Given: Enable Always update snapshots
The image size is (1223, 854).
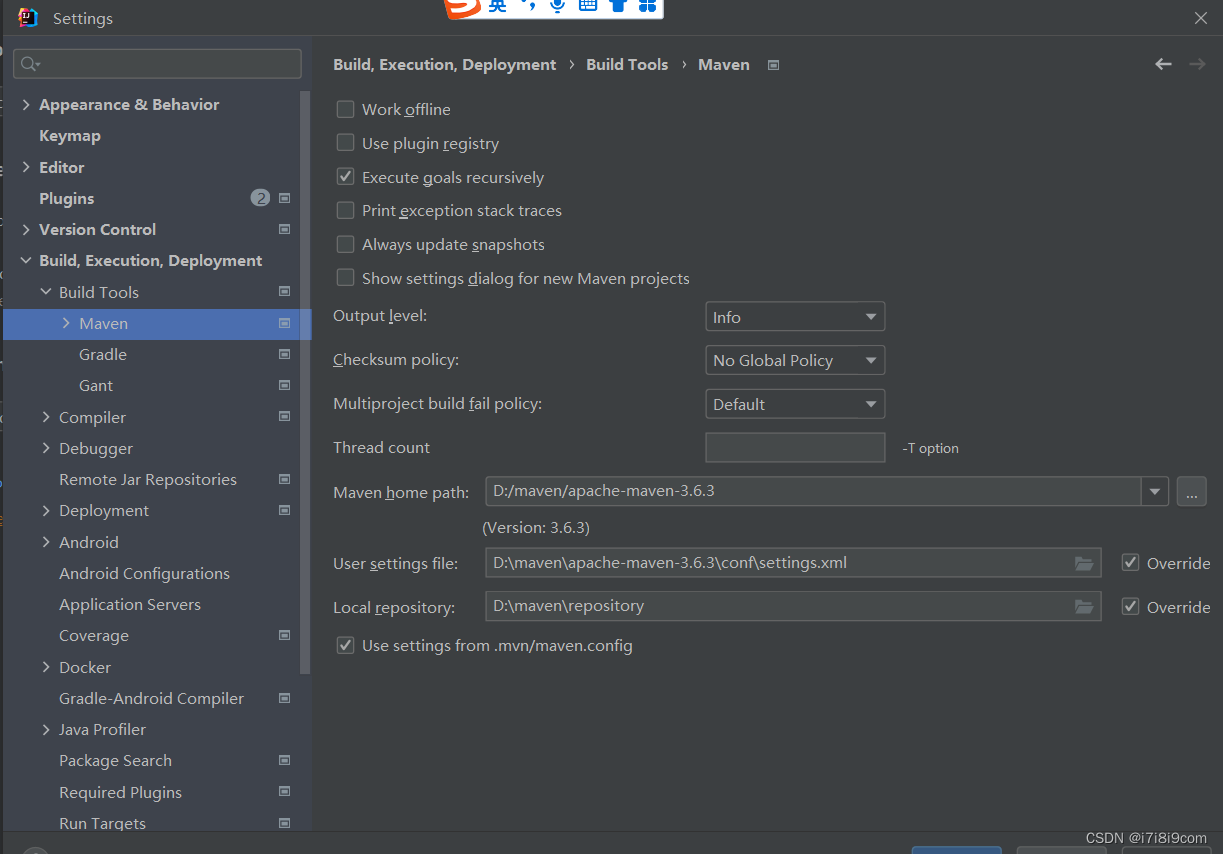Looking at the screenshot, I should 345,244.
